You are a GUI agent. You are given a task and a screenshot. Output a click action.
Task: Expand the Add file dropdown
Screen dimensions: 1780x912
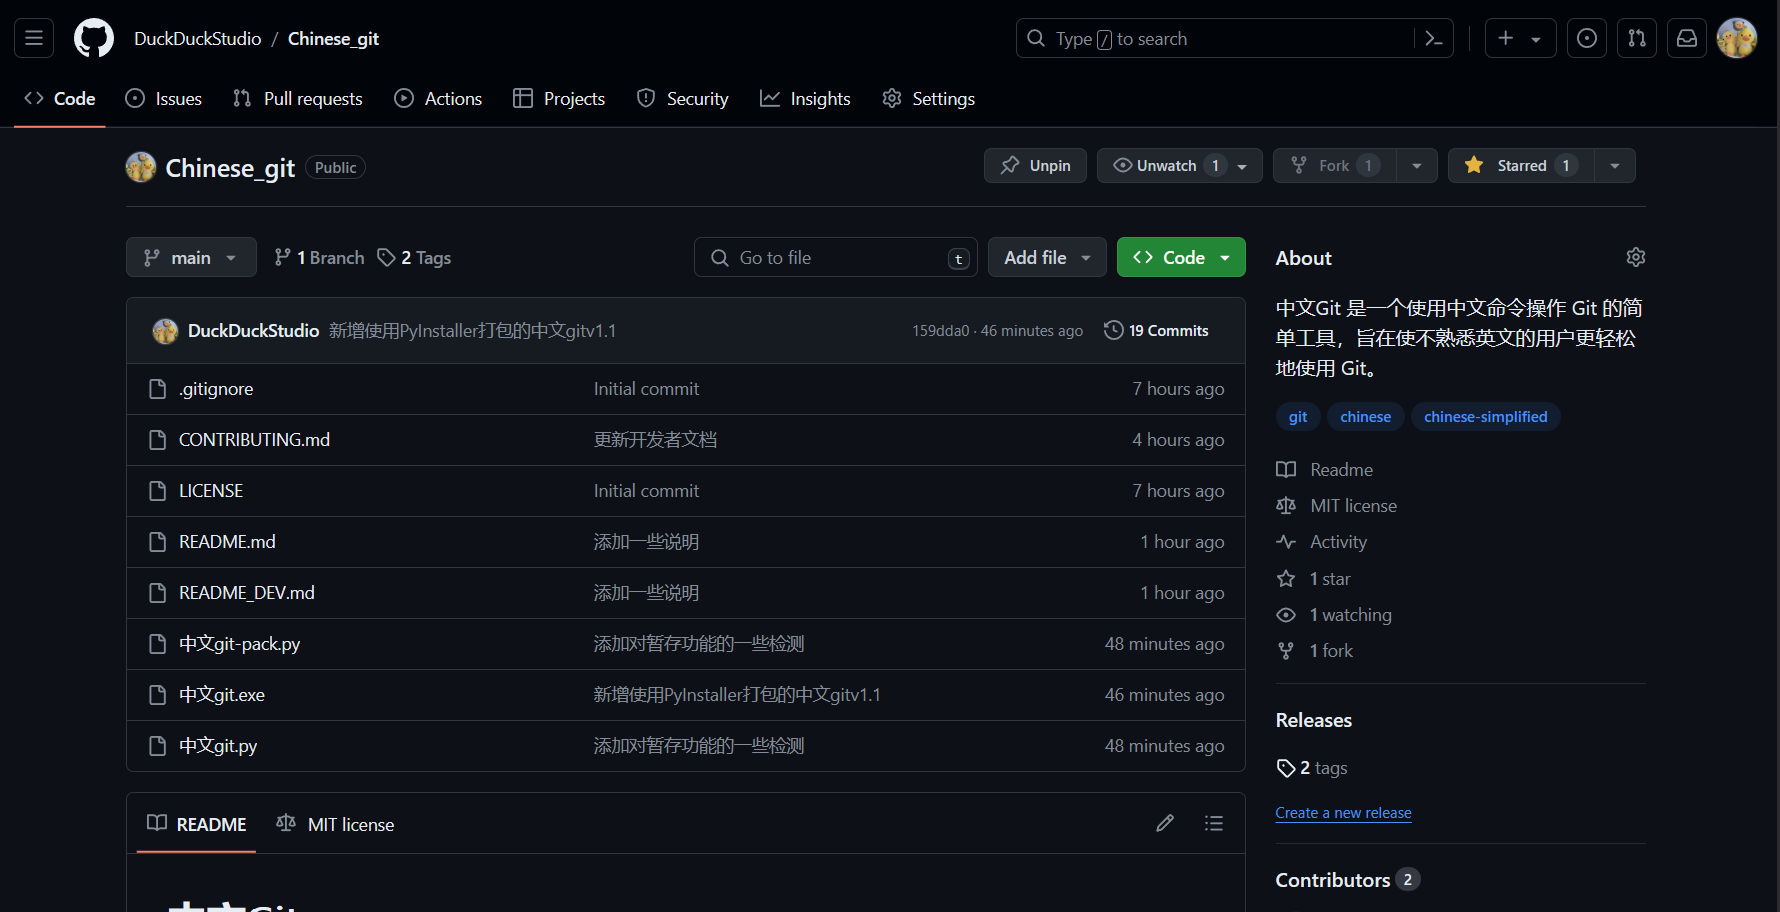coord(1047,257)
